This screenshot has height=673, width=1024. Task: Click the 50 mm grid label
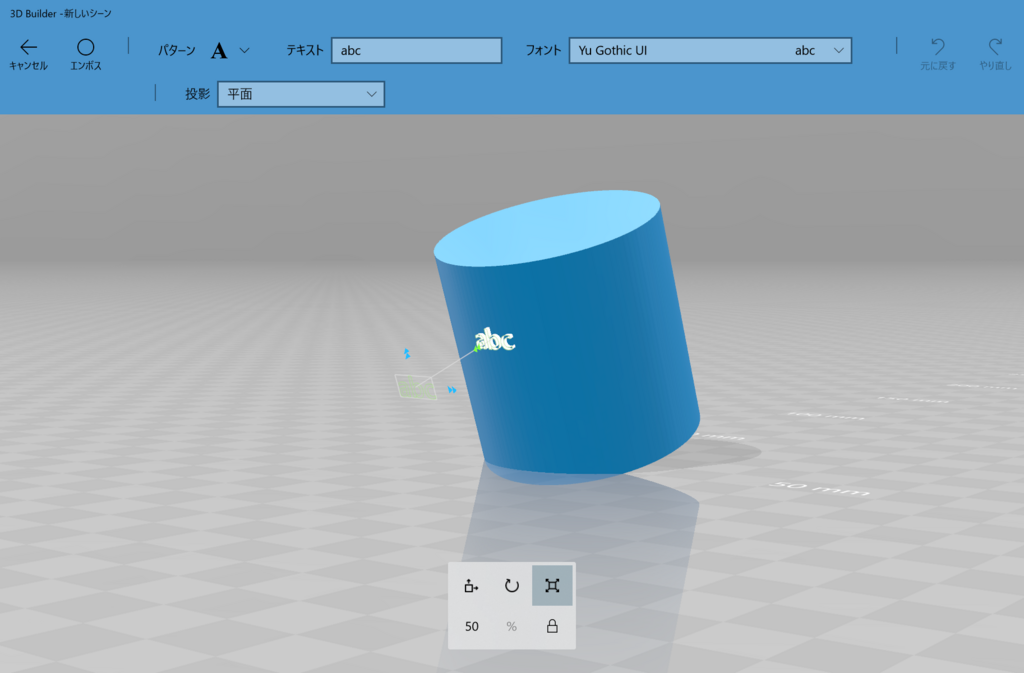pyautogui.click(x=819, y=488)
